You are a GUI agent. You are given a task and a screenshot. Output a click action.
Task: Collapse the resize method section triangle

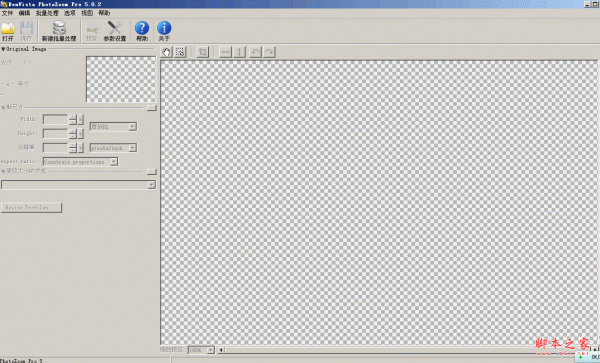3,171
